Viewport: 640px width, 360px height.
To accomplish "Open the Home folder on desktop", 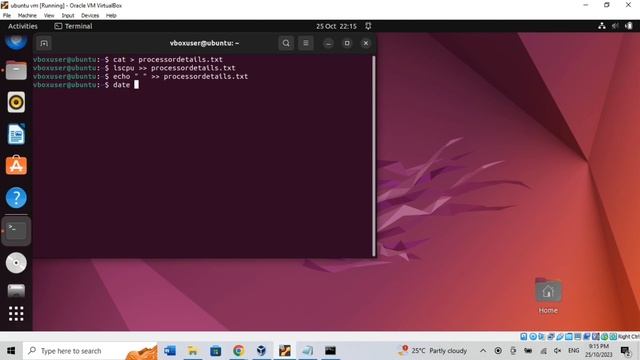I will click(x=548, y=296).
